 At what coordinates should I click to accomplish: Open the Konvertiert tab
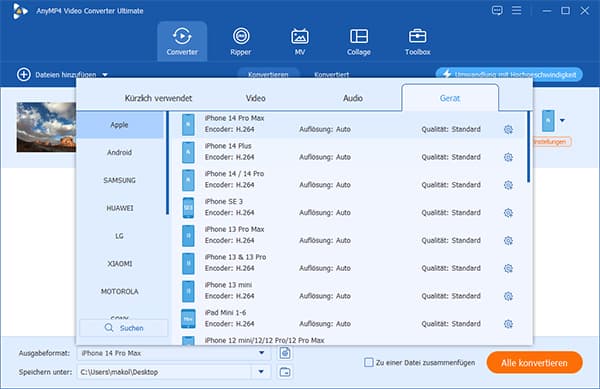point(331,74)
